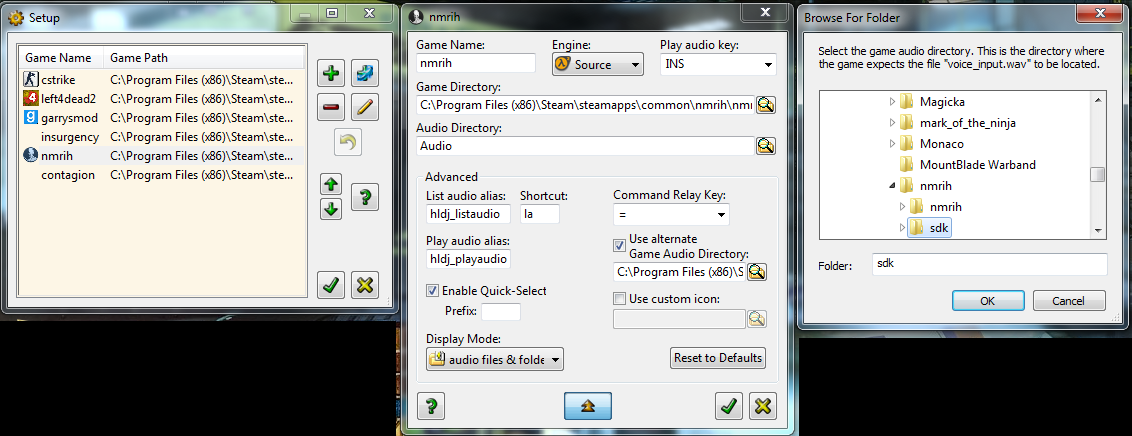
Task: Open Display Mode dropdown
Action: click(x=495, y=359)
